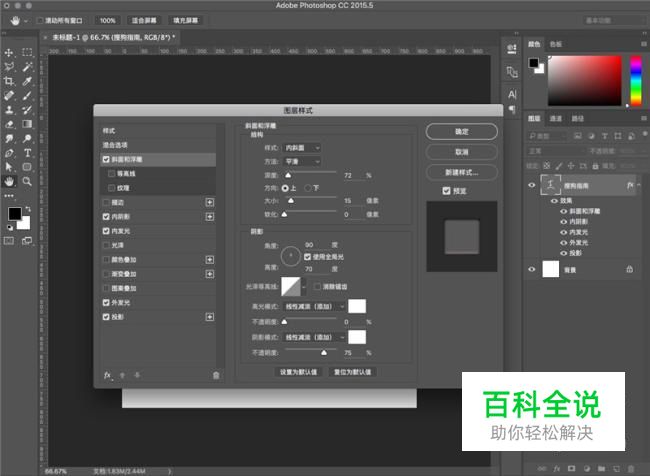Select the Brush tool
This screenshot has width=650, height=476.
tap(27, 95)
